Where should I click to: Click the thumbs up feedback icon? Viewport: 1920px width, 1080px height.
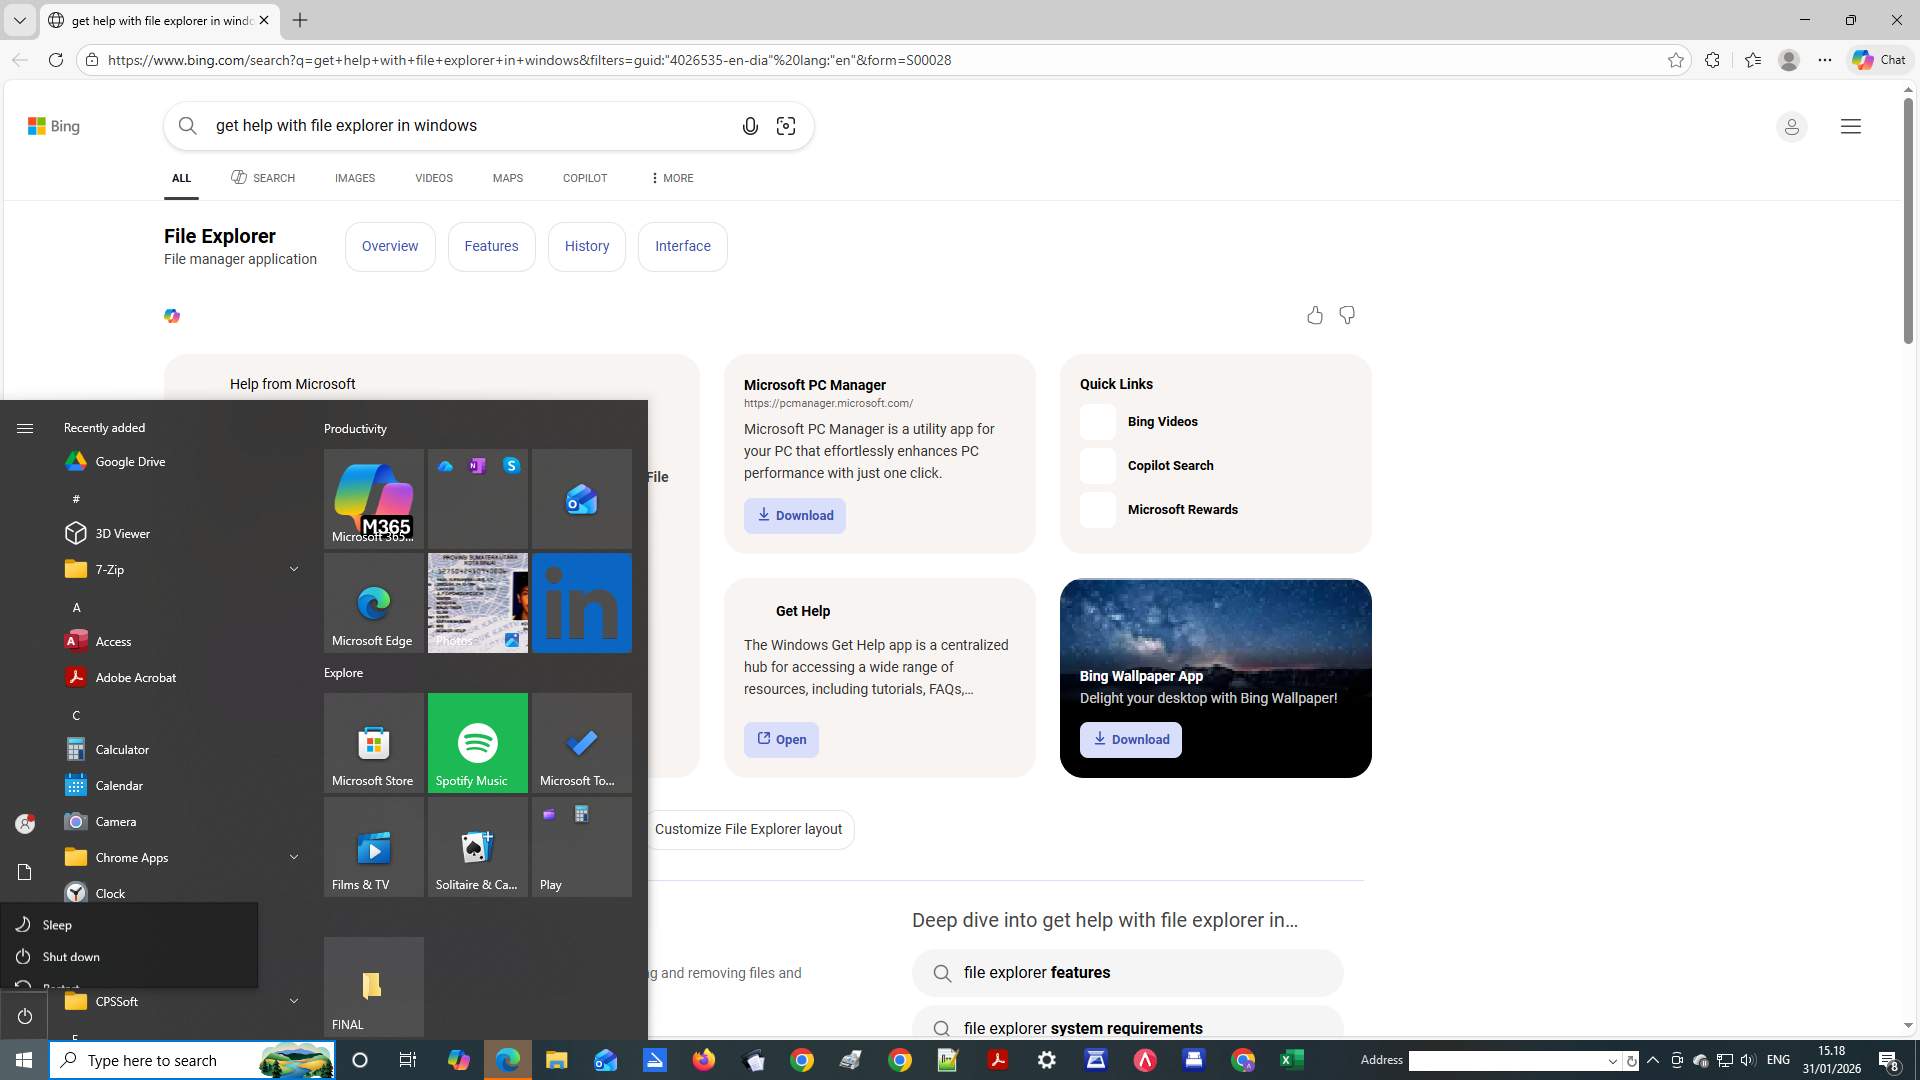coord(1314,316)
